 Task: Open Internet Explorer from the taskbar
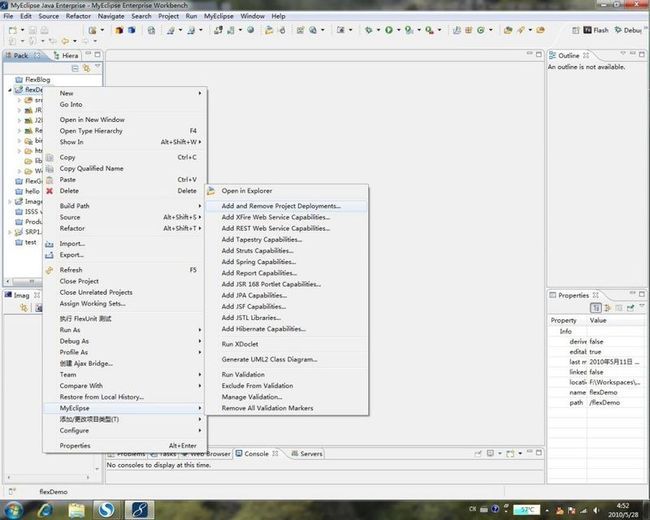pos(45,510)
